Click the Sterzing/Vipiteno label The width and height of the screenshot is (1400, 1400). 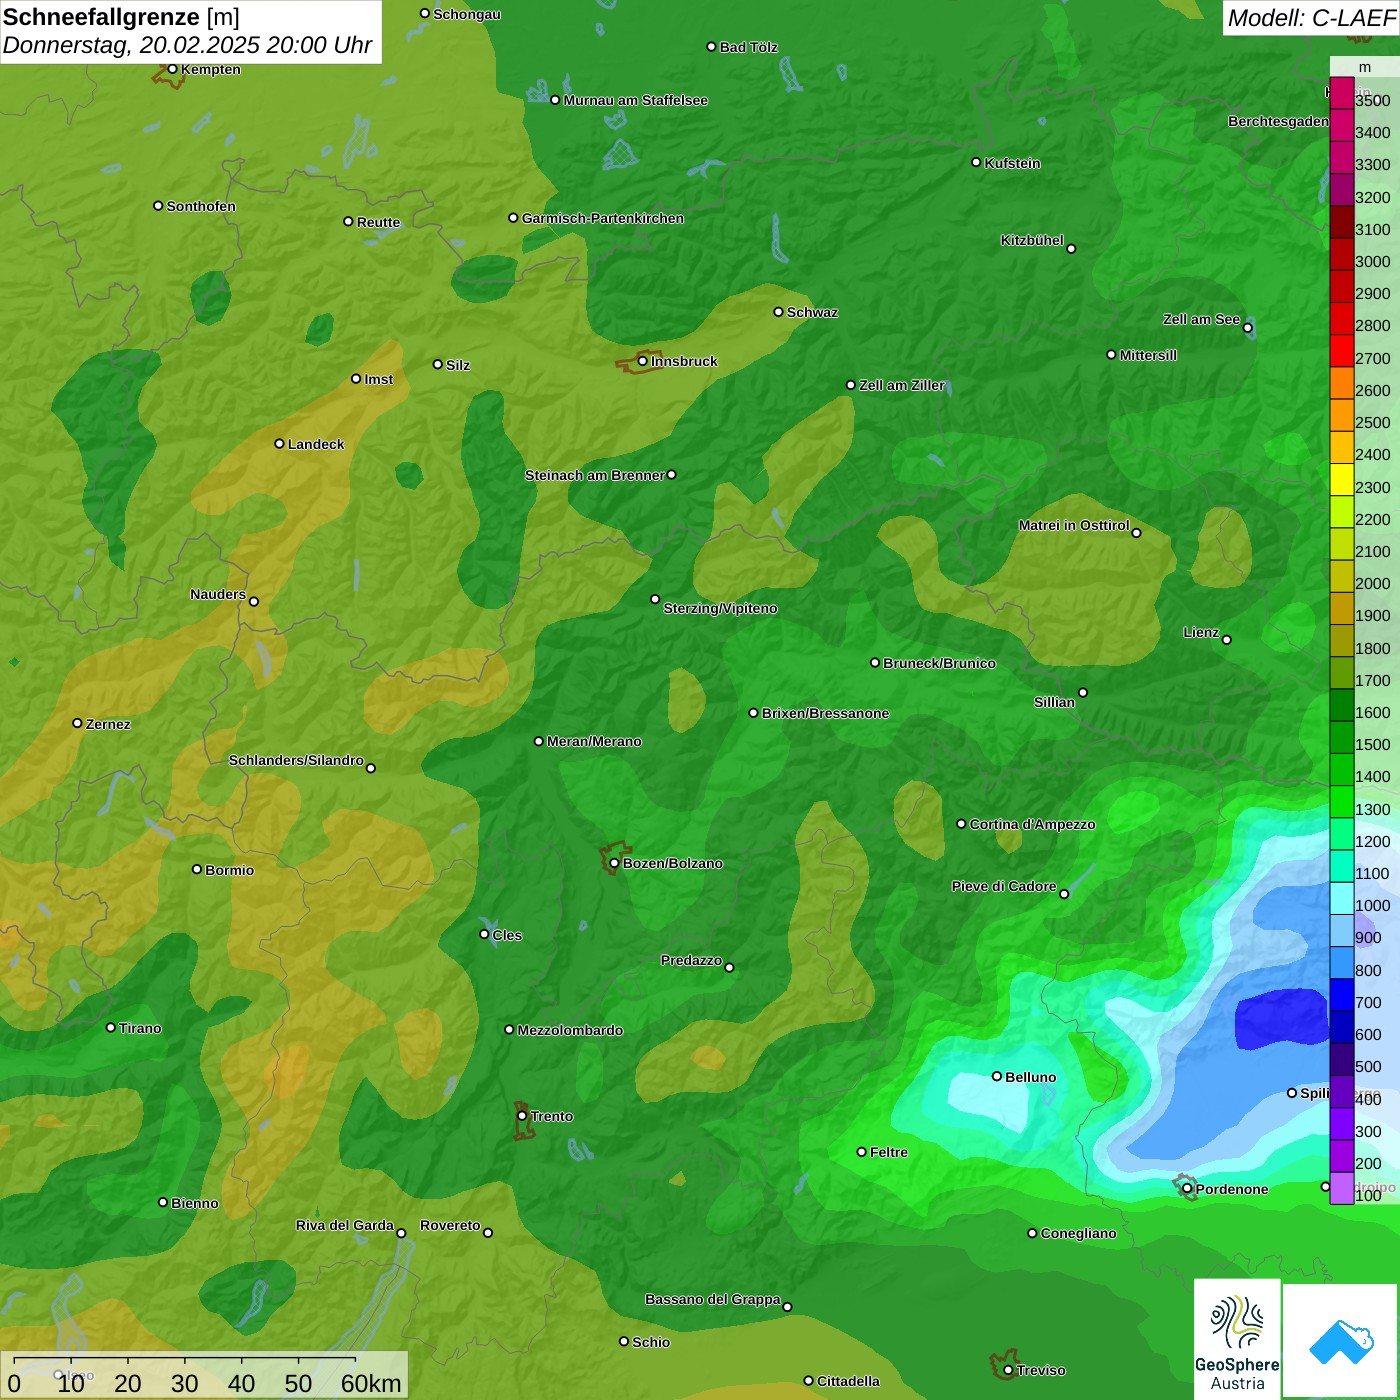(x=720, y=608)
